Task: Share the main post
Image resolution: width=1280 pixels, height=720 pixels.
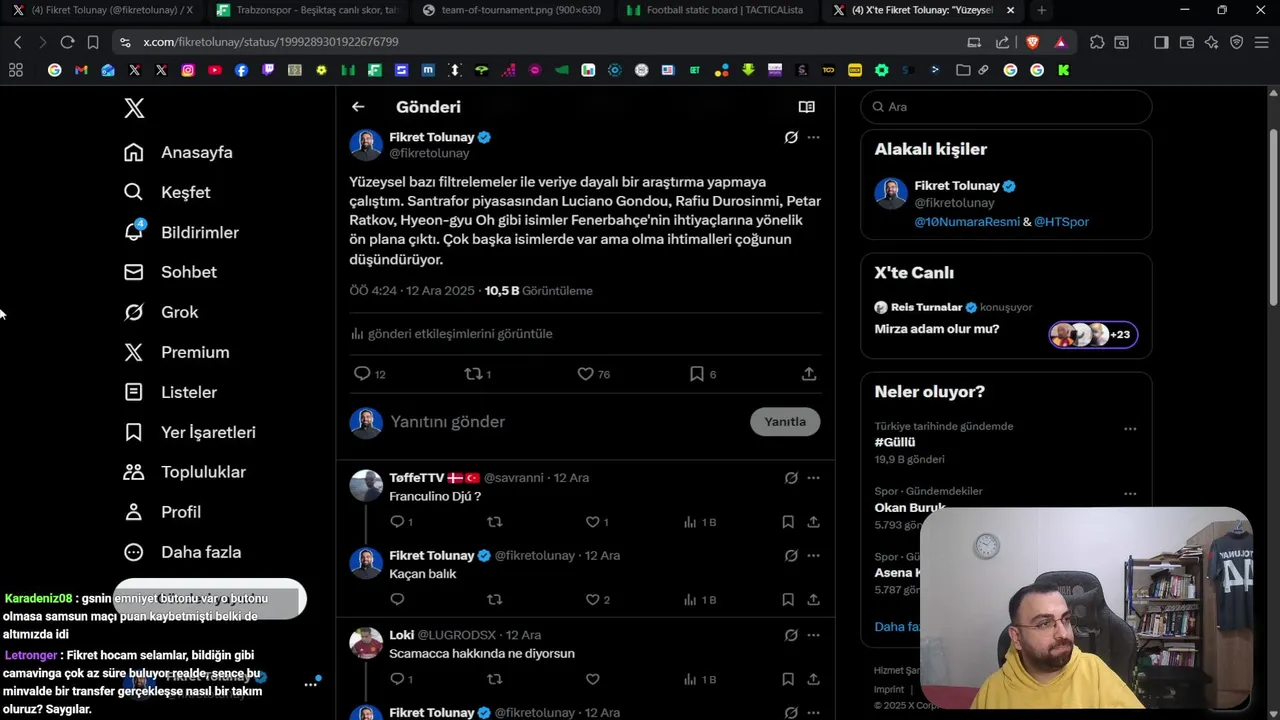Action: [x=809, y=374]
